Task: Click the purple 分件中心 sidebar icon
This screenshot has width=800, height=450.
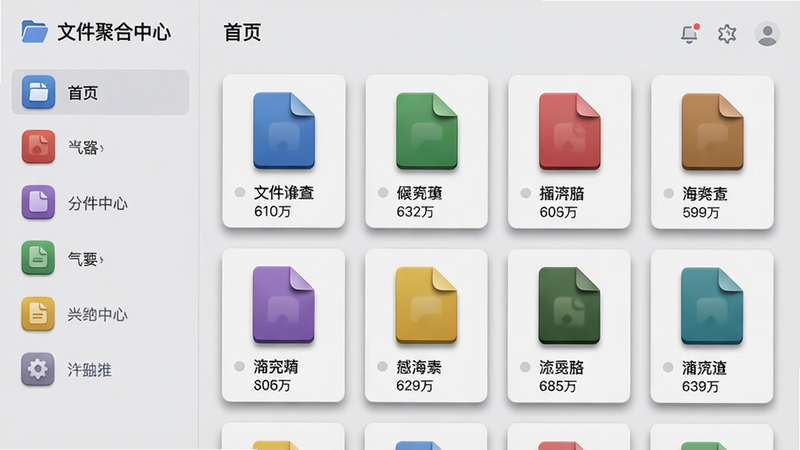Action: click(38, 203)
